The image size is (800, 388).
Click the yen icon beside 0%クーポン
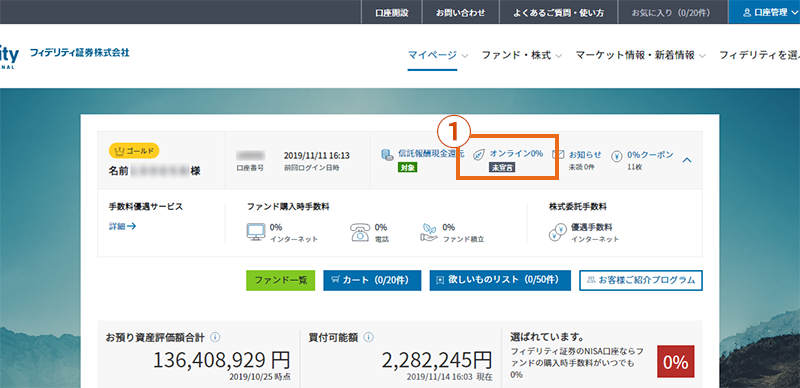pyautogui.click(x=617, y=155)
